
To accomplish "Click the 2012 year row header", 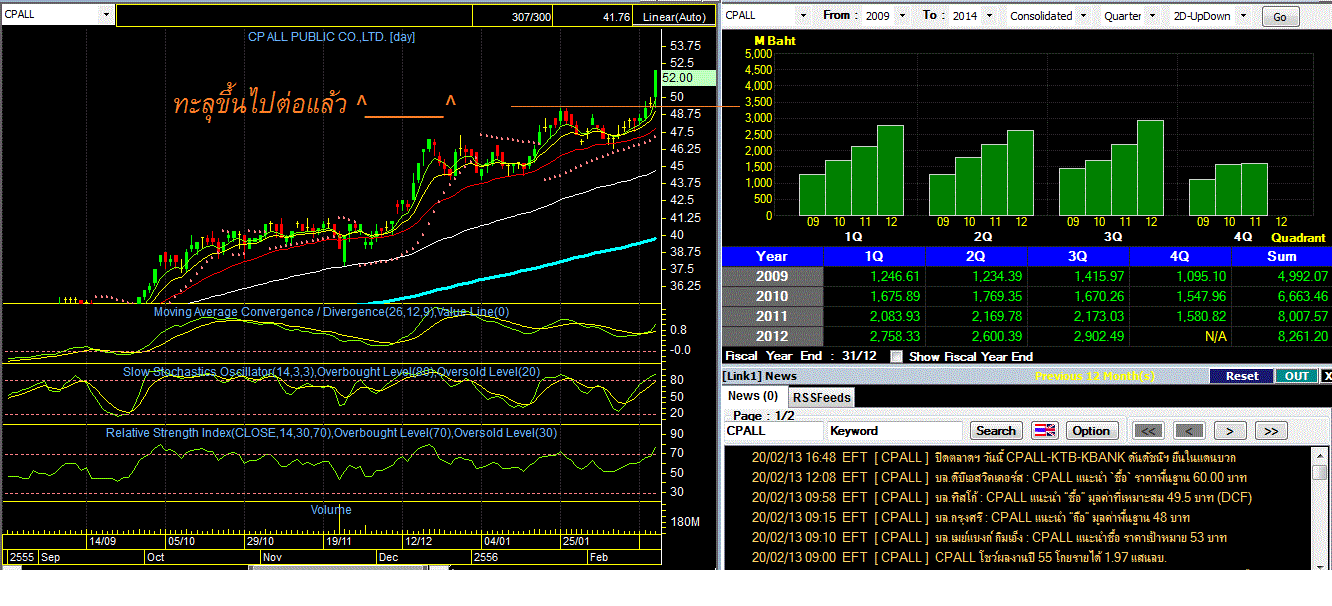I will click(x=772, y=336).
